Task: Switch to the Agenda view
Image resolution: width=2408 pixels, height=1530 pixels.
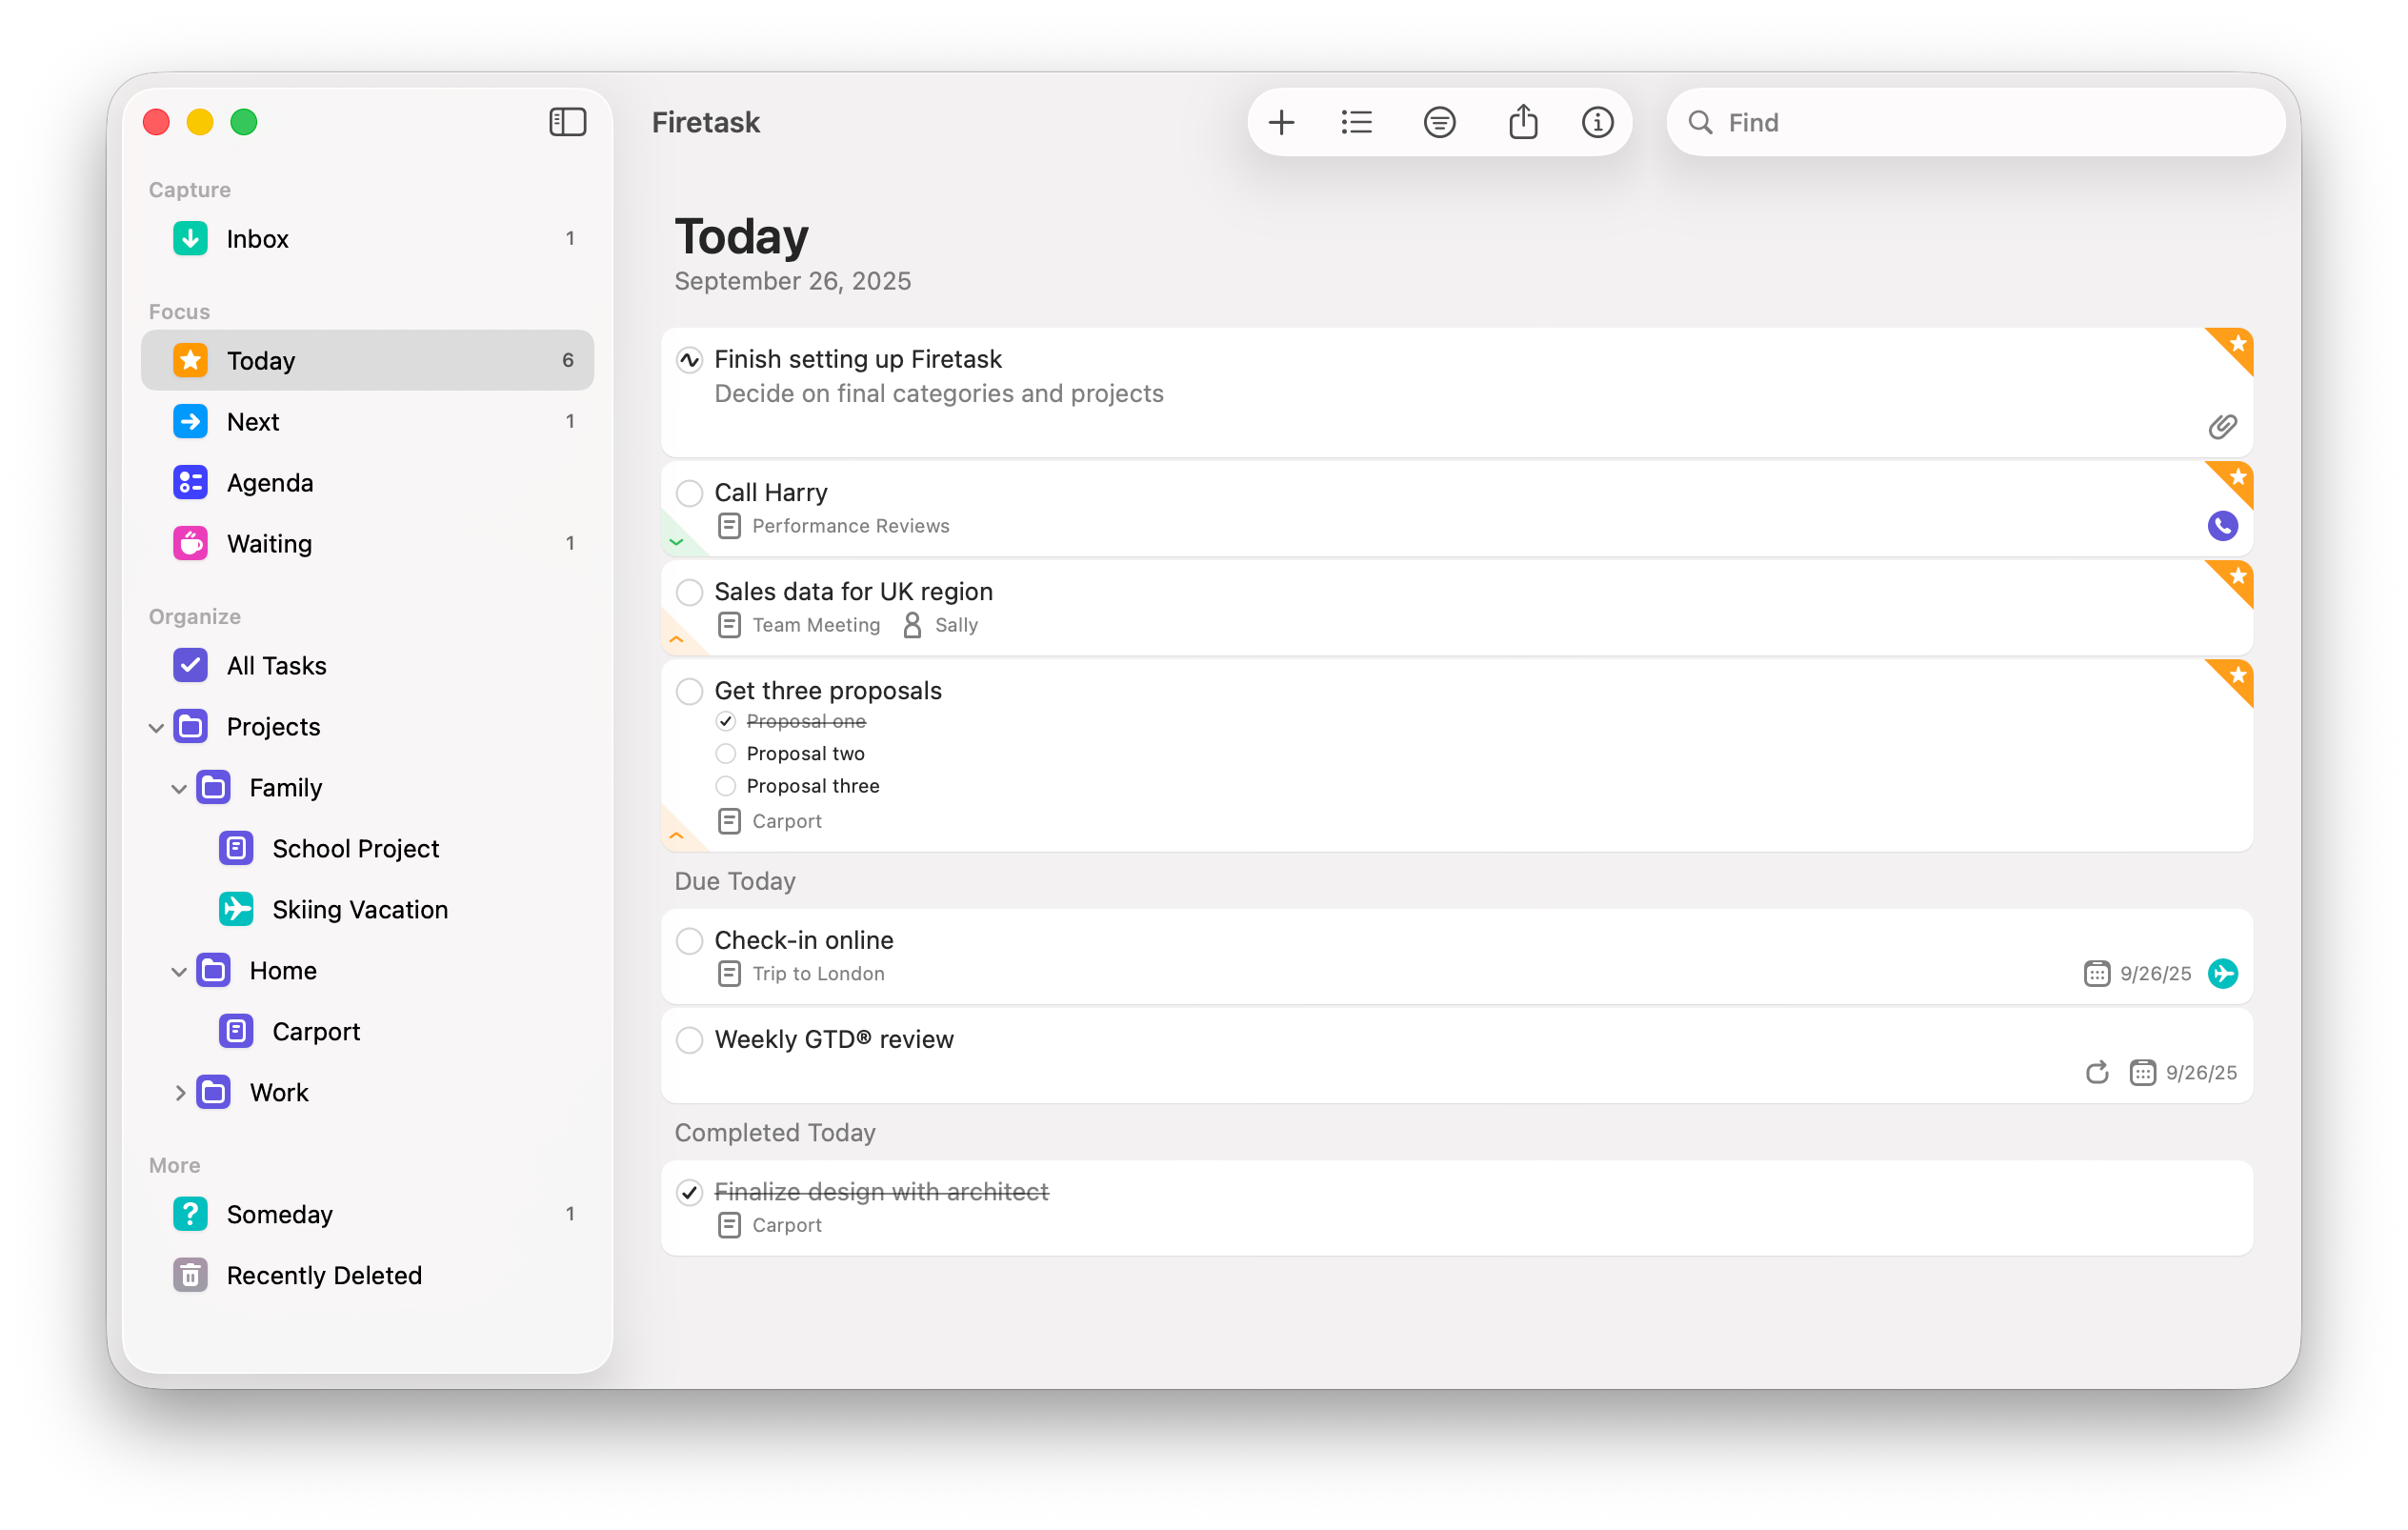Action: (269, 483)
